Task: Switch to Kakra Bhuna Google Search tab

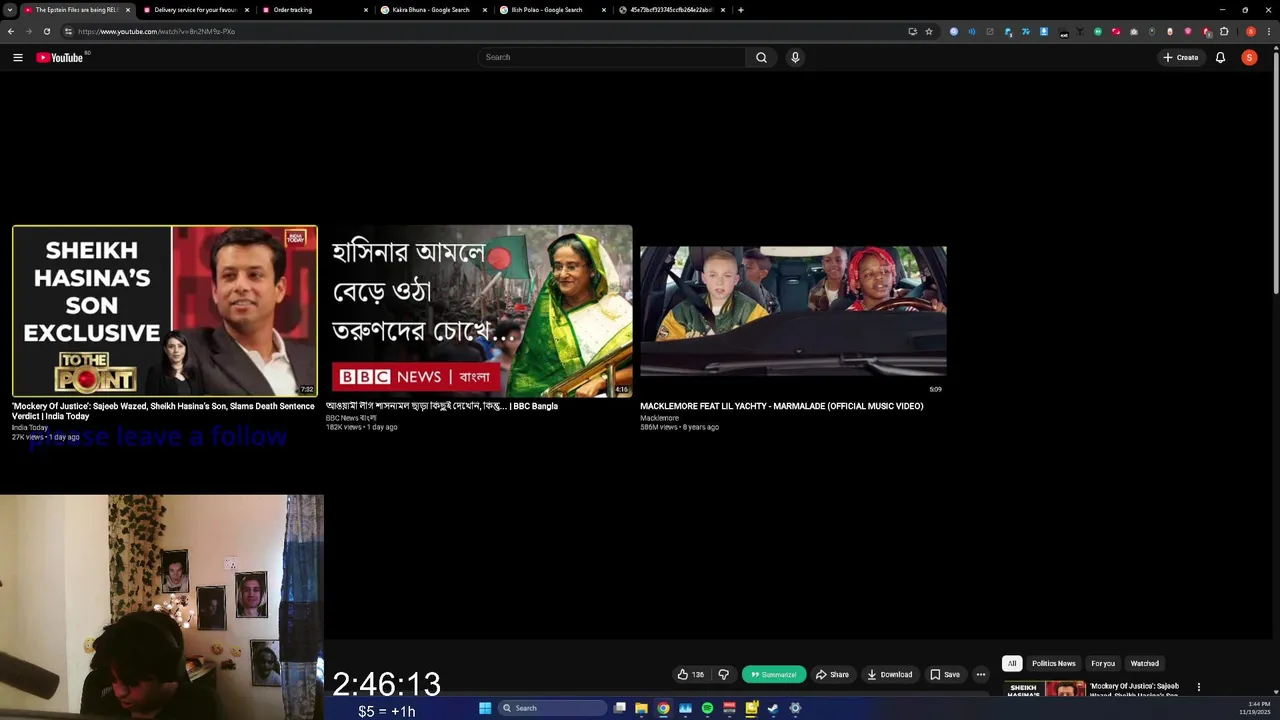Action: 430,10
